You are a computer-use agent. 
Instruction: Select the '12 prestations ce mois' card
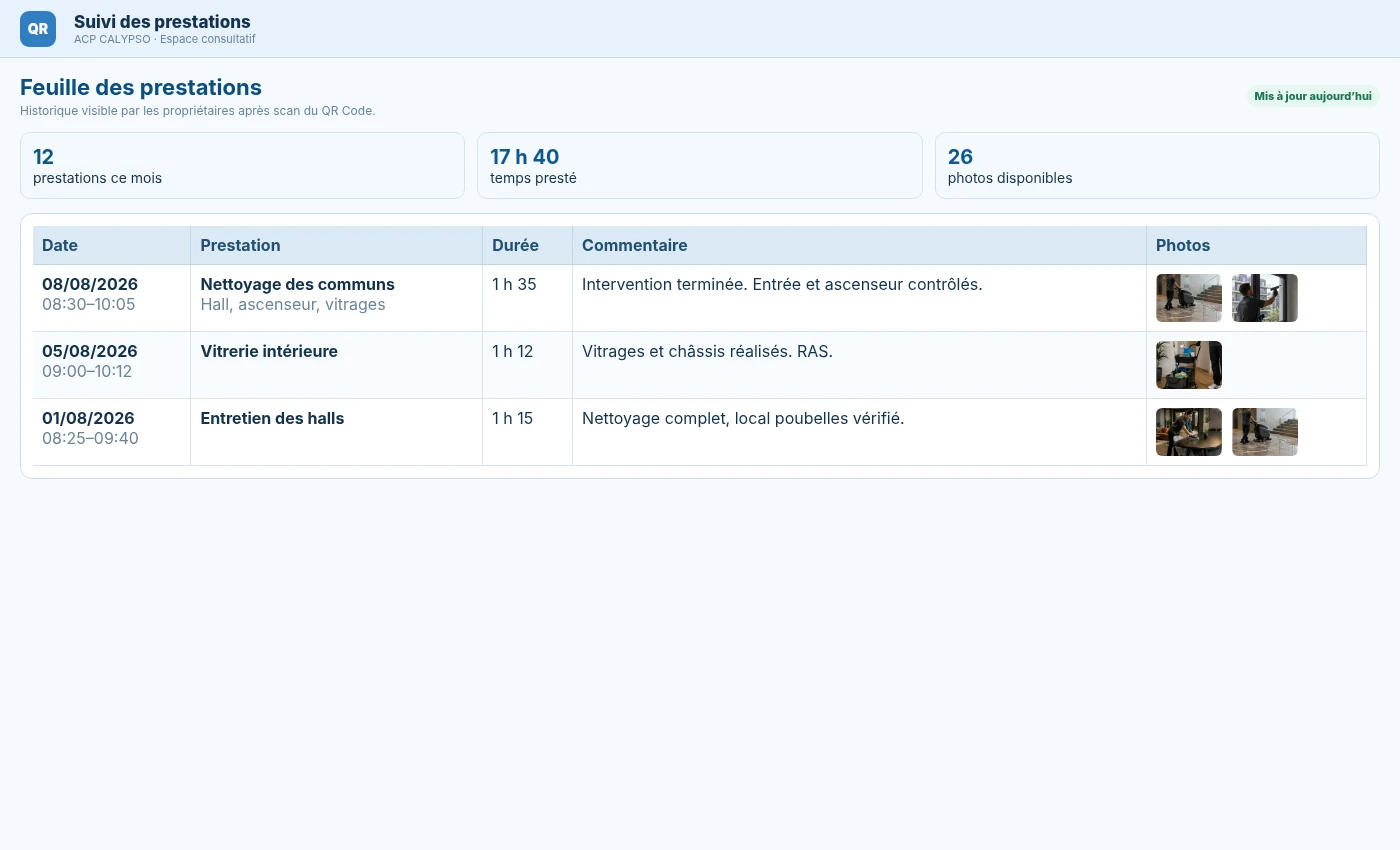coord(242,166)
